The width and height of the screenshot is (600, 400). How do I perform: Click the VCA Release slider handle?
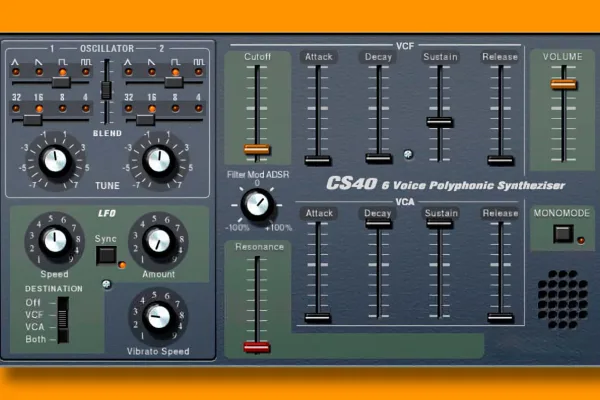[x=500, y=317]
